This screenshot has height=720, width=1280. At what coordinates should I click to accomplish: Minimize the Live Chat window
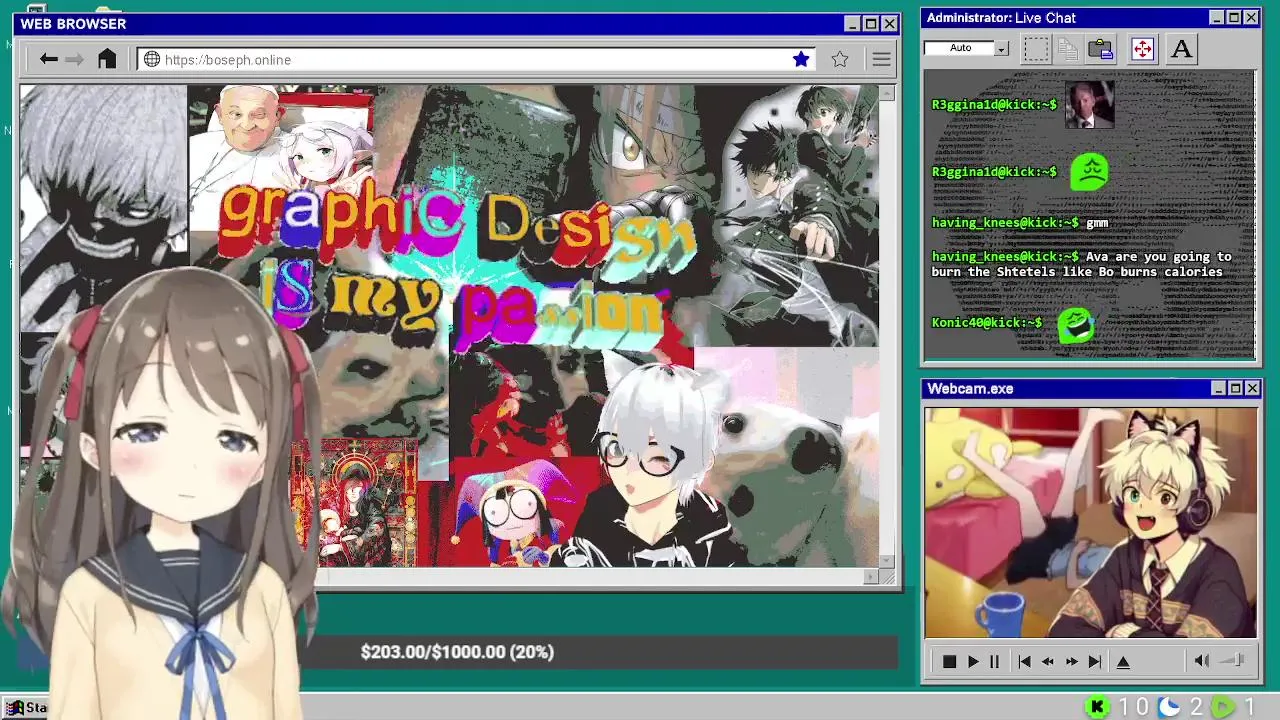1217,18
